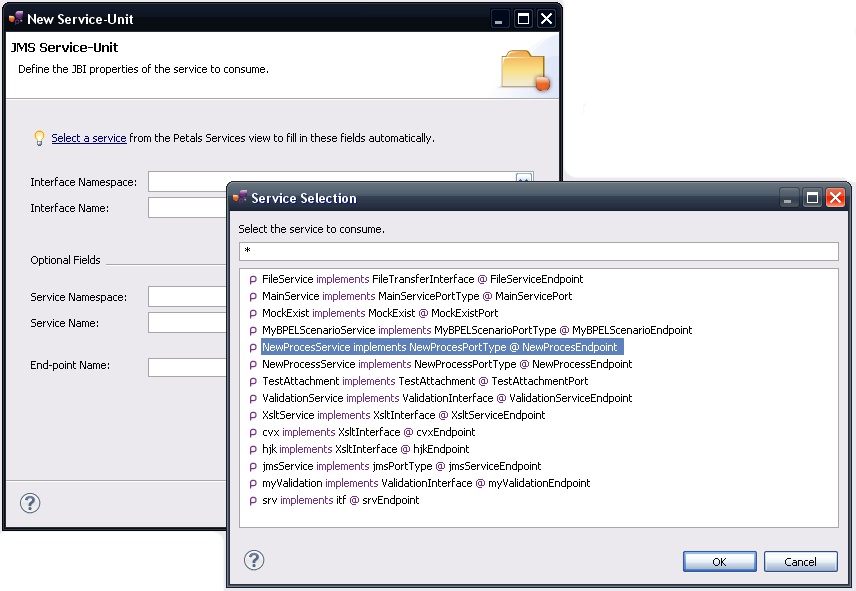Choose NewProcessService implements NewProcessPortType

coord(446,365)
